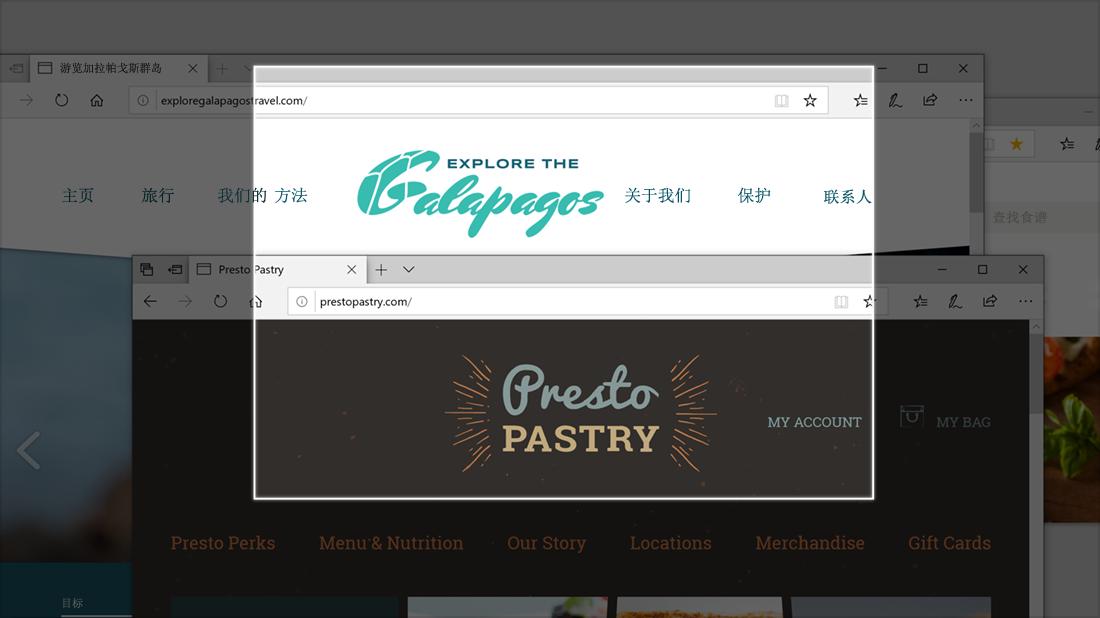This screenshot has width=1100, height=618.
Task: Click the share icon in Presto Pastry window
Action: pos(990,301)
